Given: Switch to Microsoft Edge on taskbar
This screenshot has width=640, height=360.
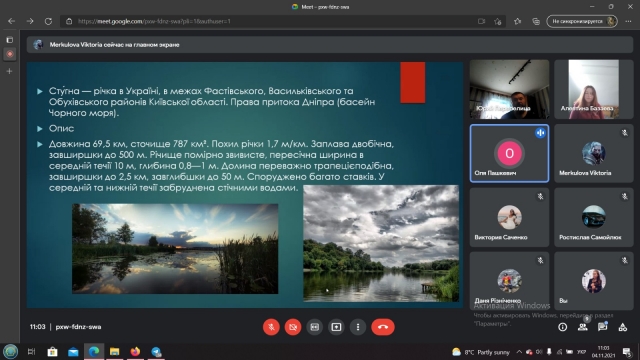Looking at the screenshot, I should (x=94, y=351).
